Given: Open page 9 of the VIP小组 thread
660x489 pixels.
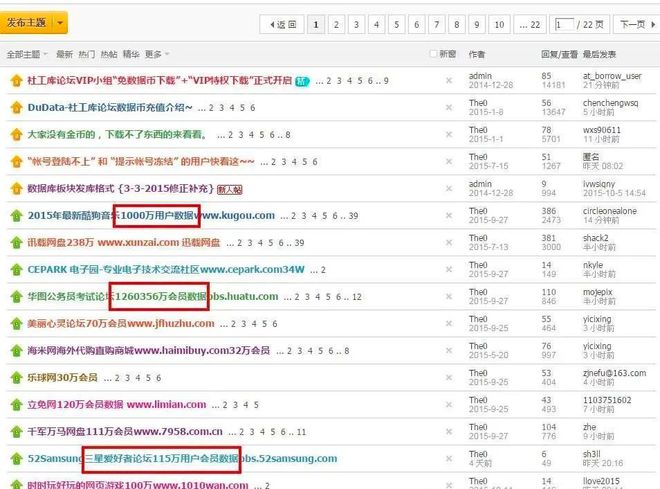Looking at the screenshot, I should point(386,81).
